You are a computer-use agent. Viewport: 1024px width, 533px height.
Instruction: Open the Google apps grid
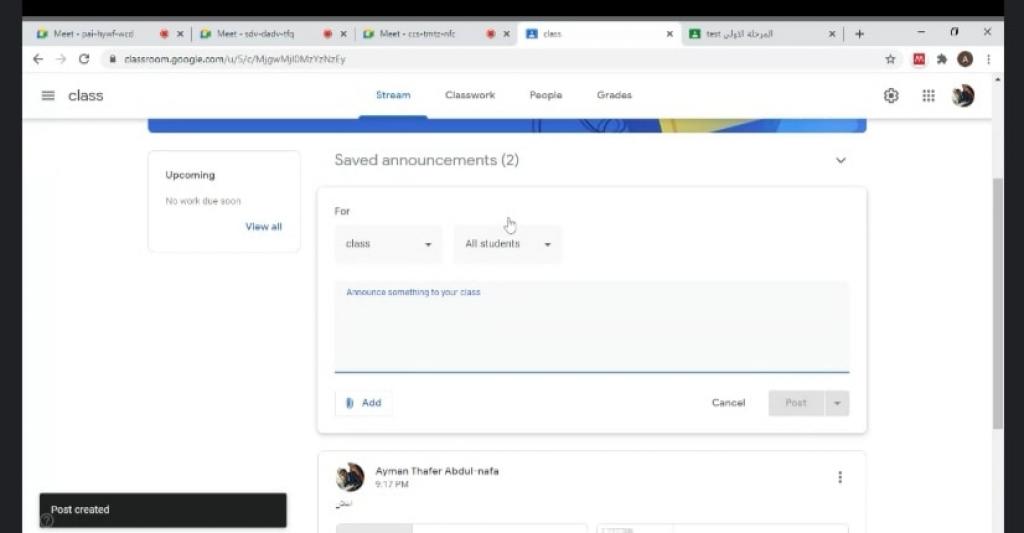click(x=928, y=96)
